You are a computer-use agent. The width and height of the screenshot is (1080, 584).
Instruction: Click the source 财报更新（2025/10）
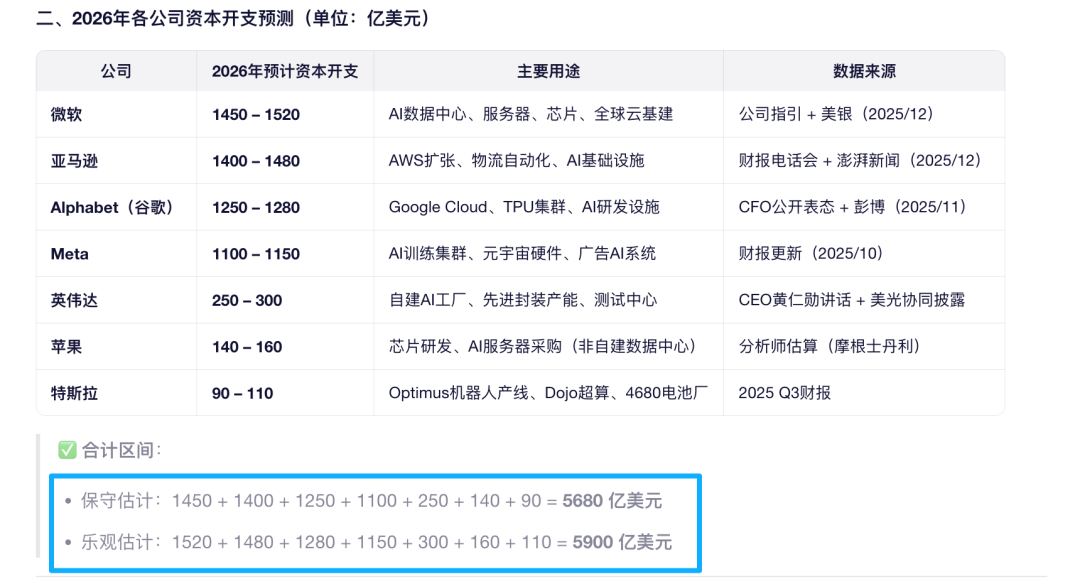[813, 253]
